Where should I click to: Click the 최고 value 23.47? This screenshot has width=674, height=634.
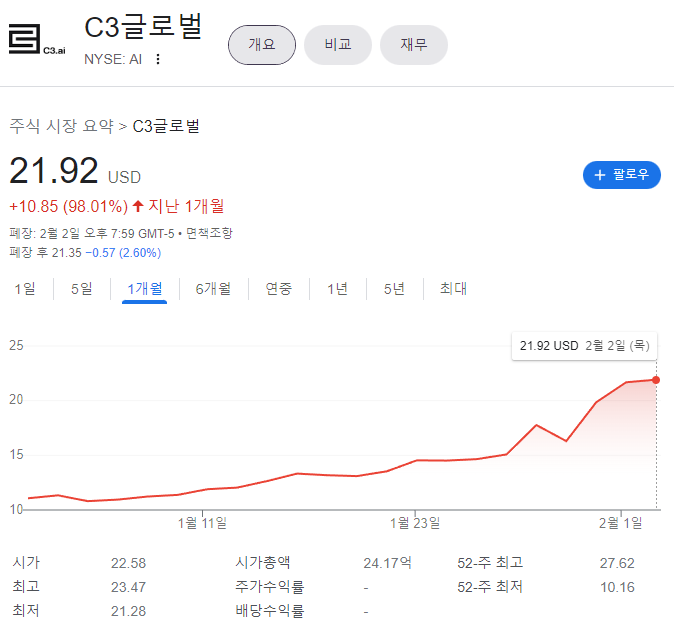point(129,587)
